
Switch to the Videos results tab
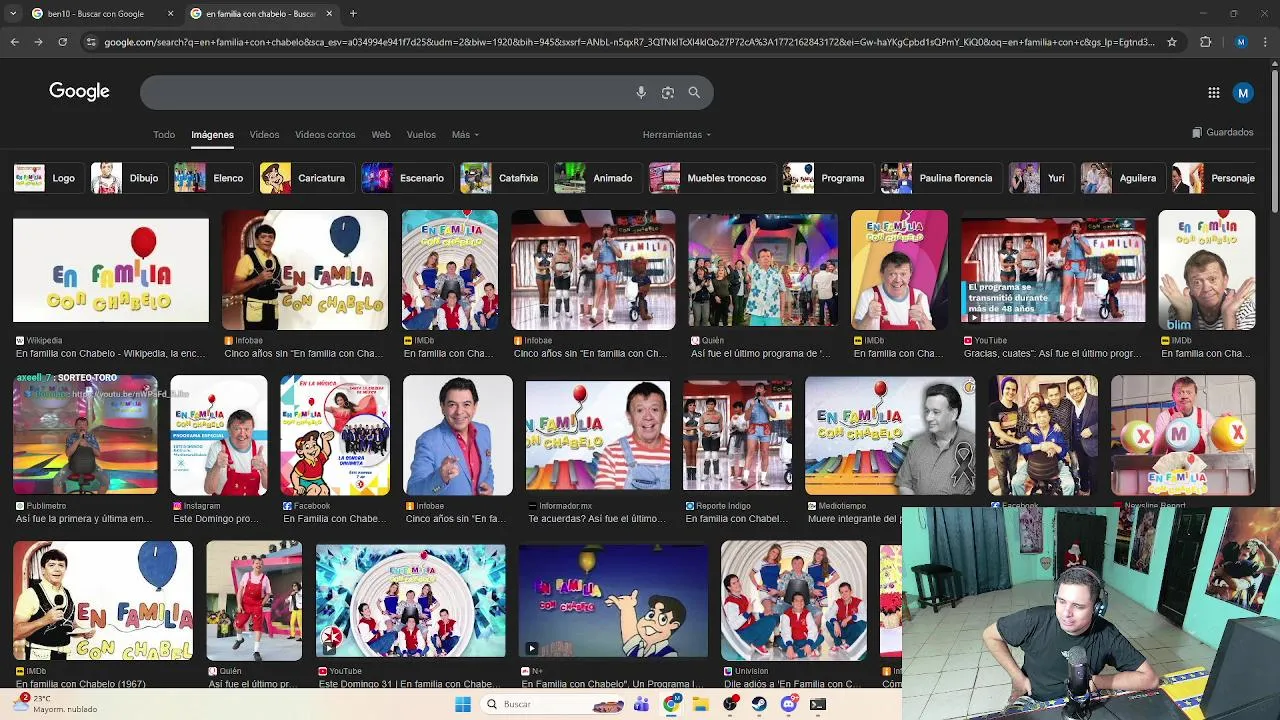tap(264, 134)
